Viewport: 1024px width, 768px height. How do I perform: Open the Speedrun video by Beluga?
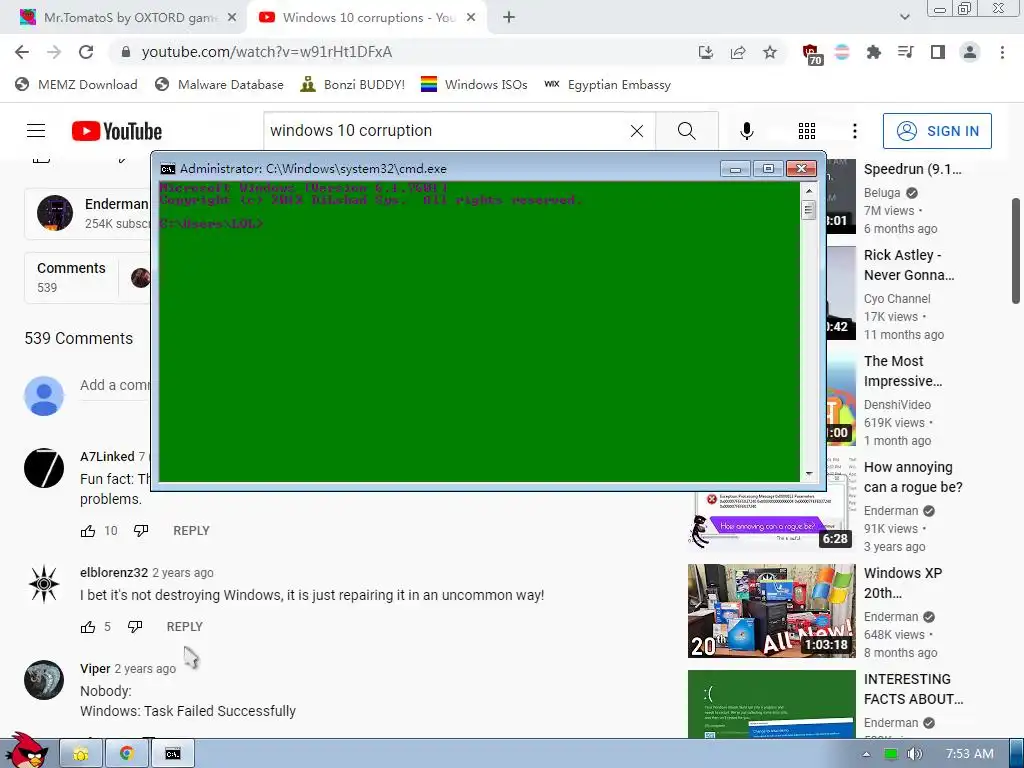(x=912, y=169)
